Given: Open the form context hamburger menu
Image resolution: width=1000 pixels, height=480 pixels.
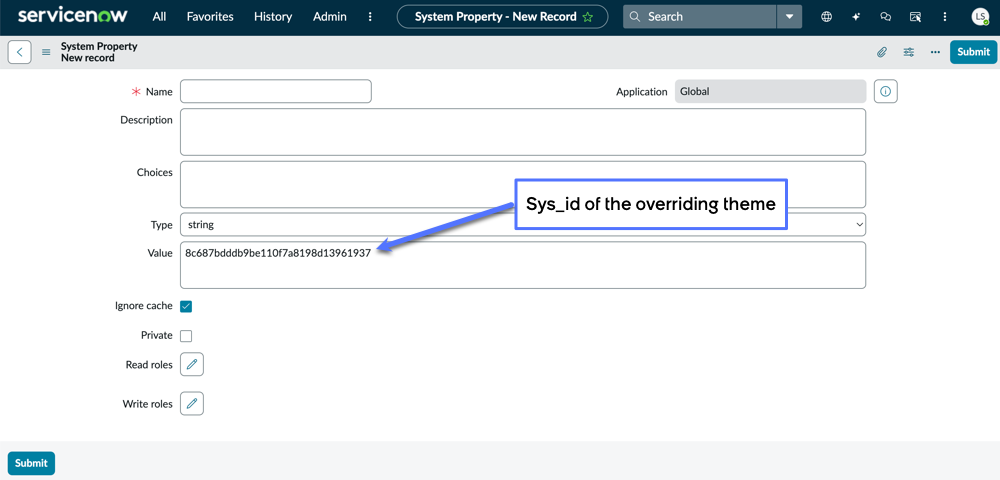Looking at the screenshot, I should tap(46, 52).
